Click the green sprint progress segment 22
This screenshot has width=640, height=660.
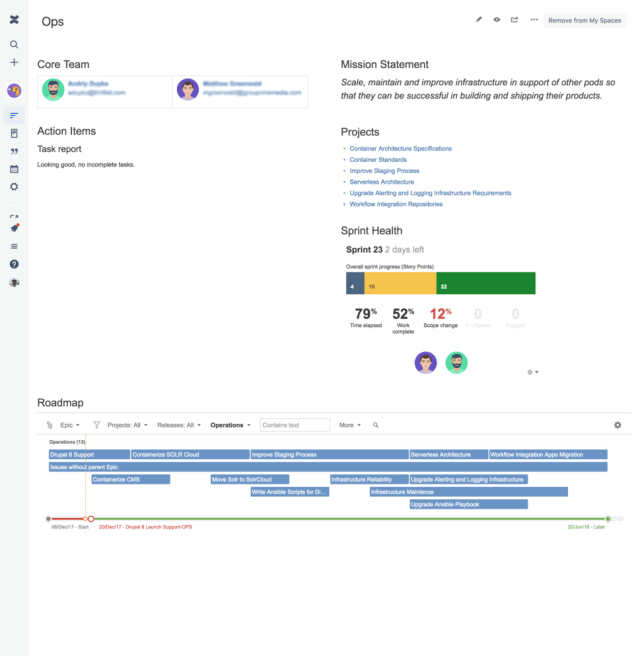pos(486,283)
